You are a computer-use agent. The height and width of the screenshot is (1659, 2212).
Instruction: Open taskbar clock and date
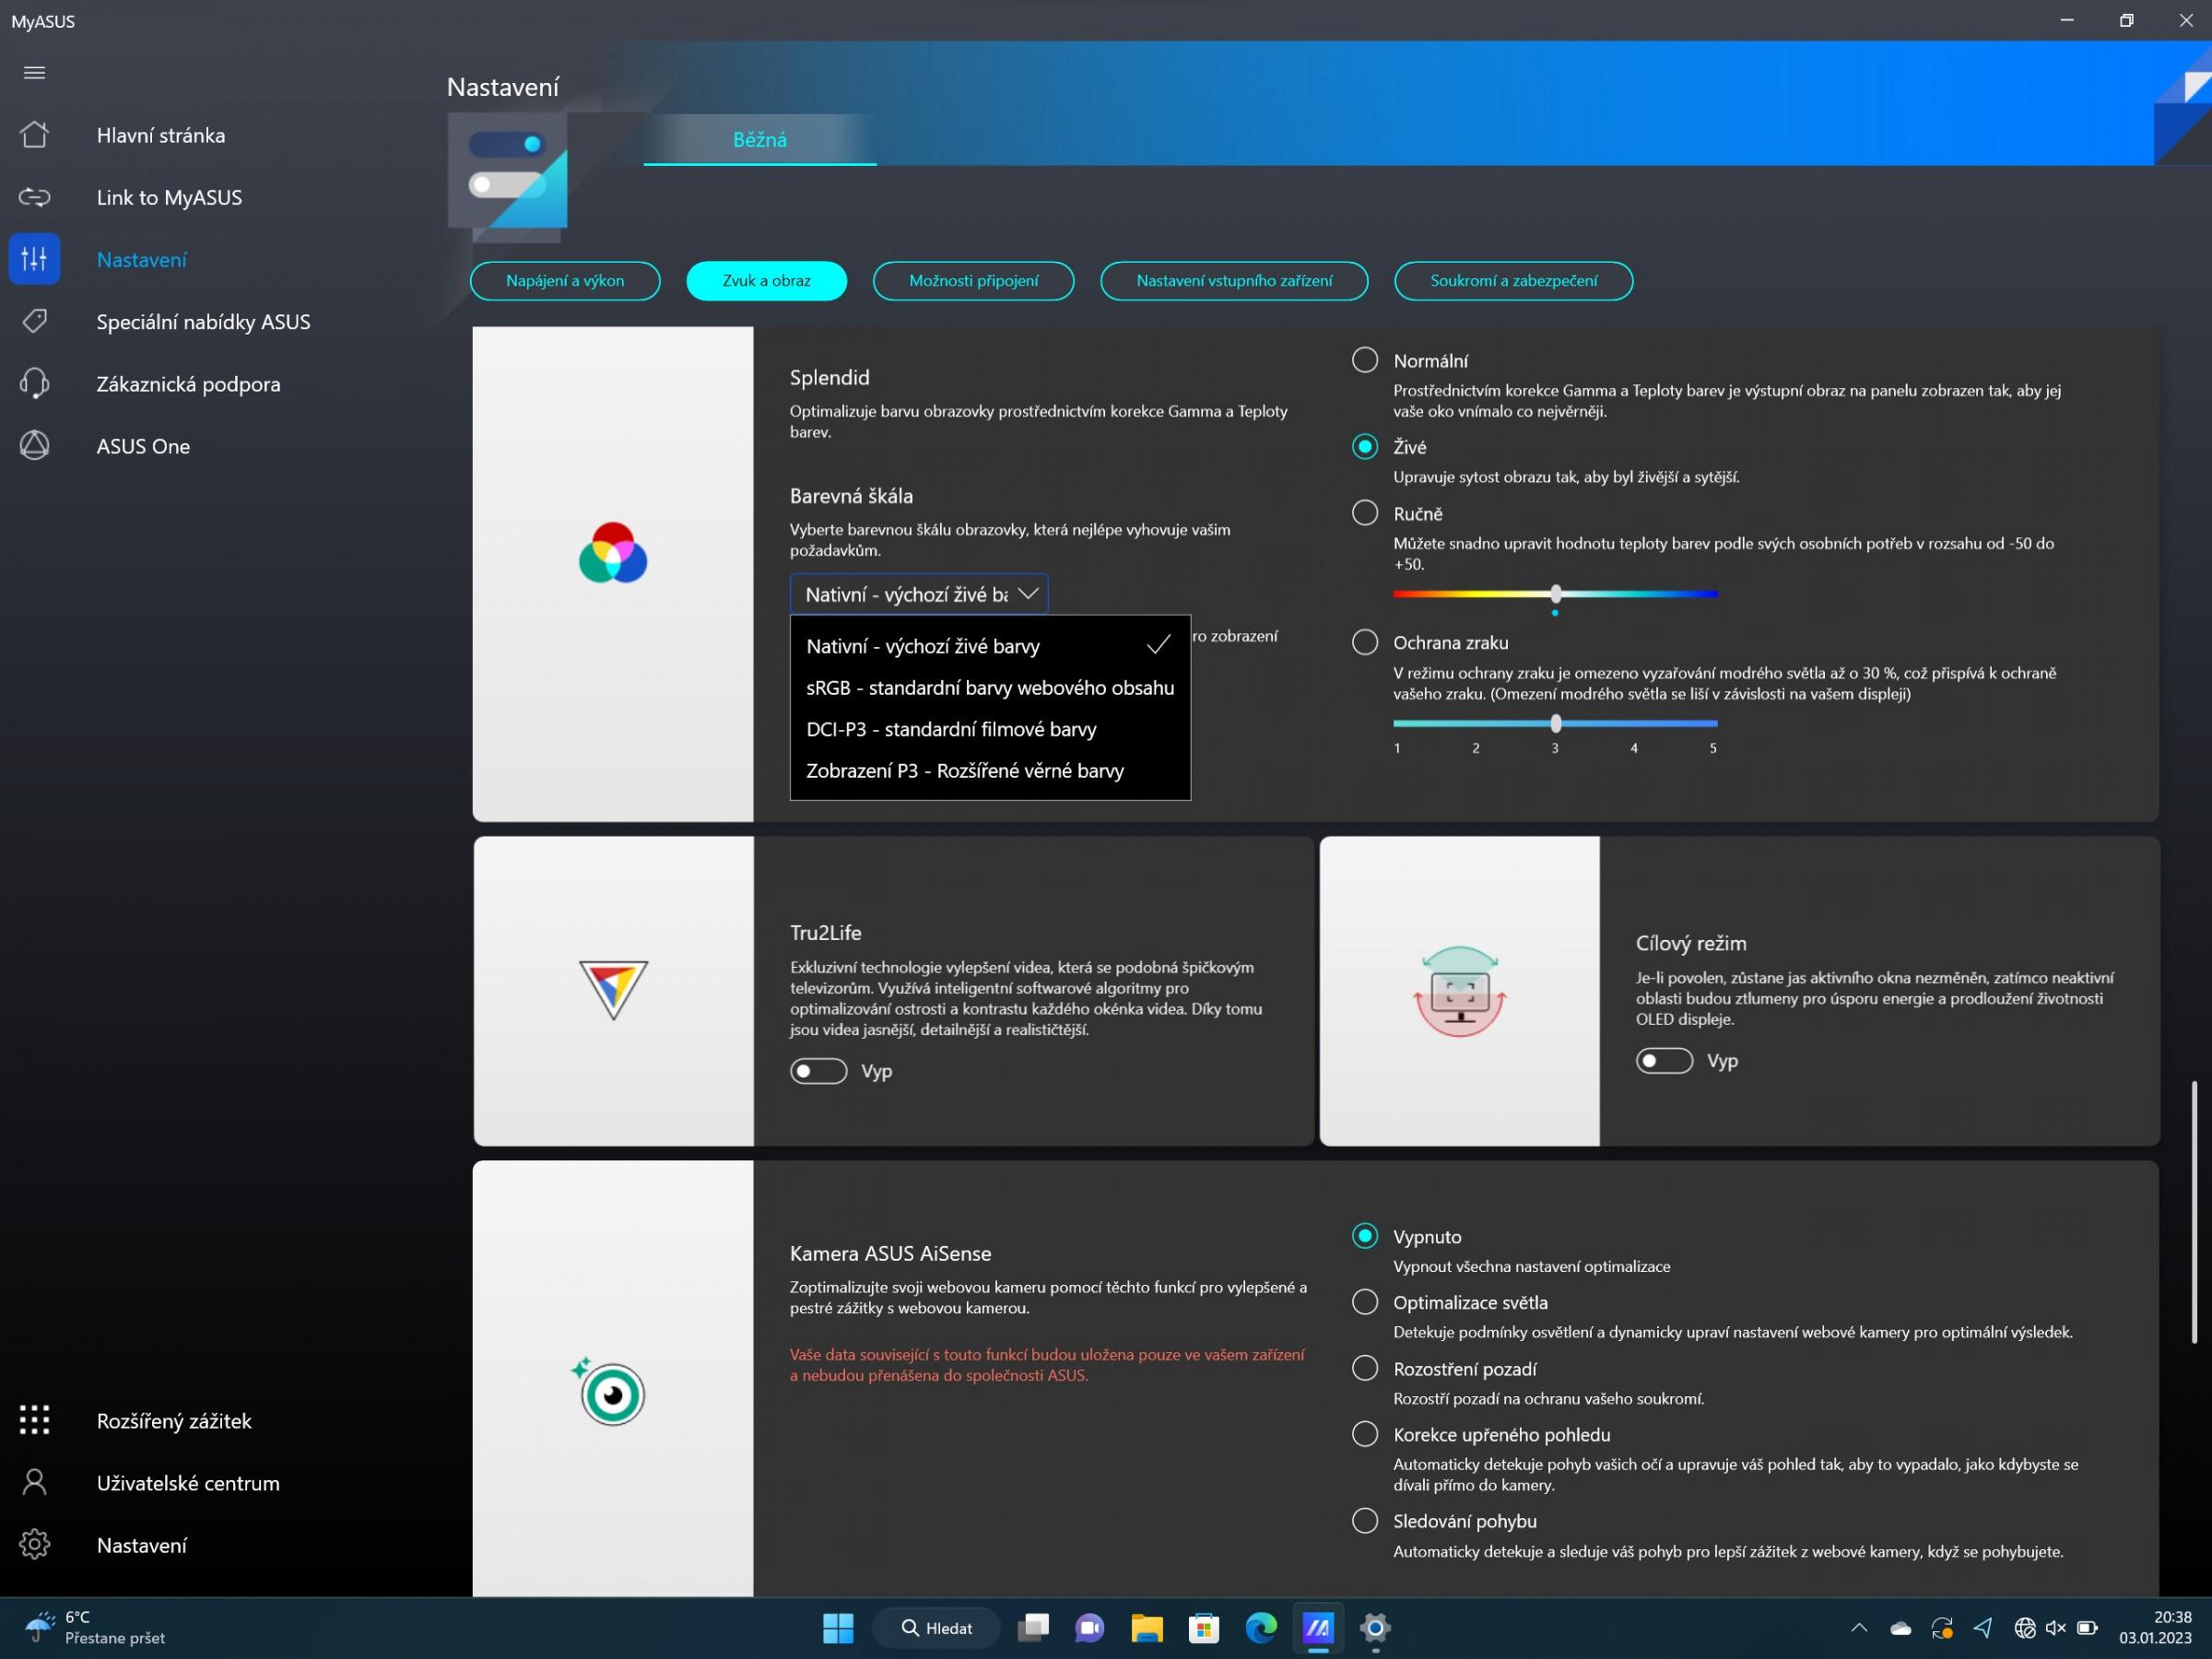(x=2155, y=1628)
